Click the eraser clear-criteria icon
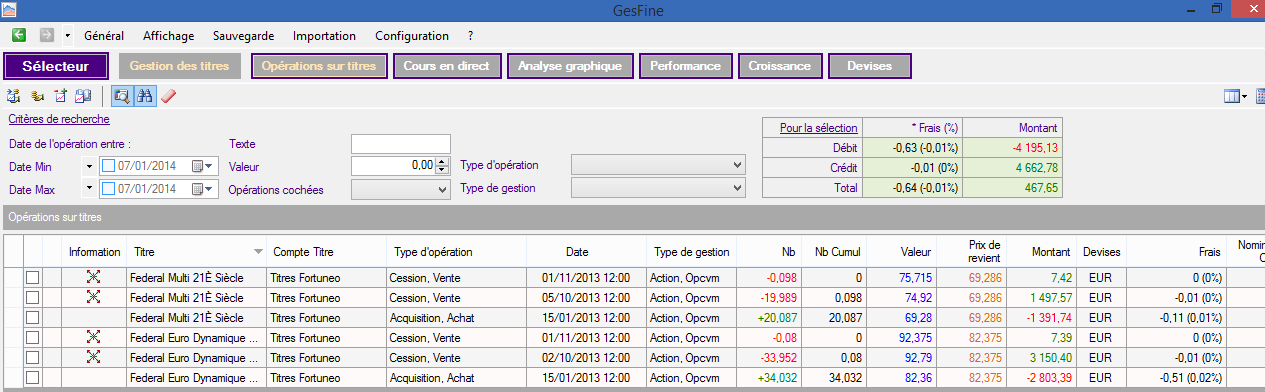1265x392 pixels. point(168,96)
